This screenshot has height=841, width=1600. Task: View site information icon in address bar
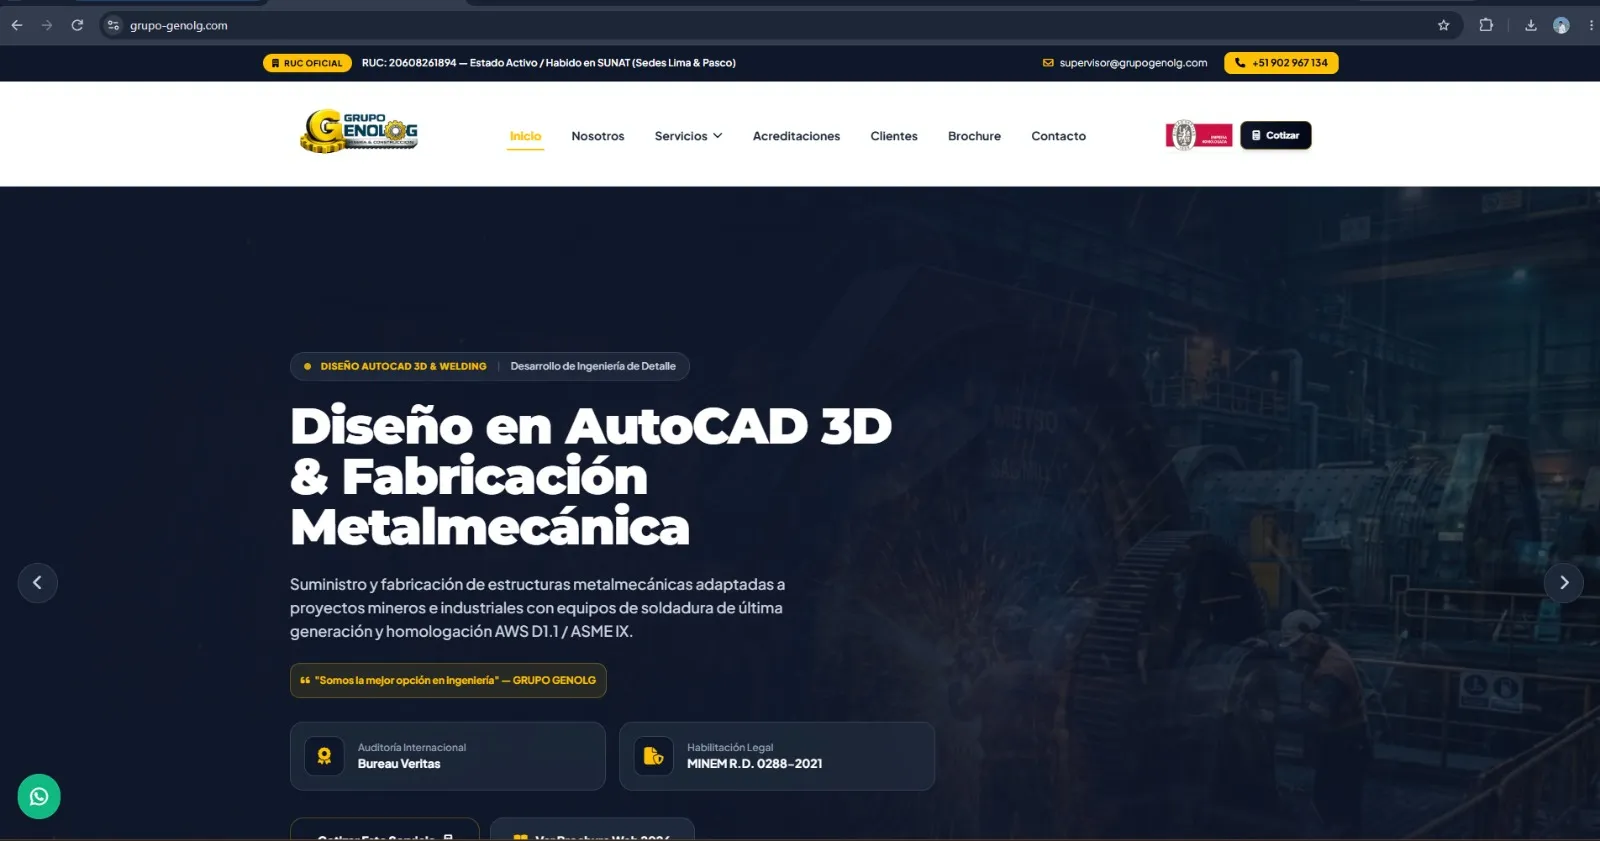click(x=113, y=25)
